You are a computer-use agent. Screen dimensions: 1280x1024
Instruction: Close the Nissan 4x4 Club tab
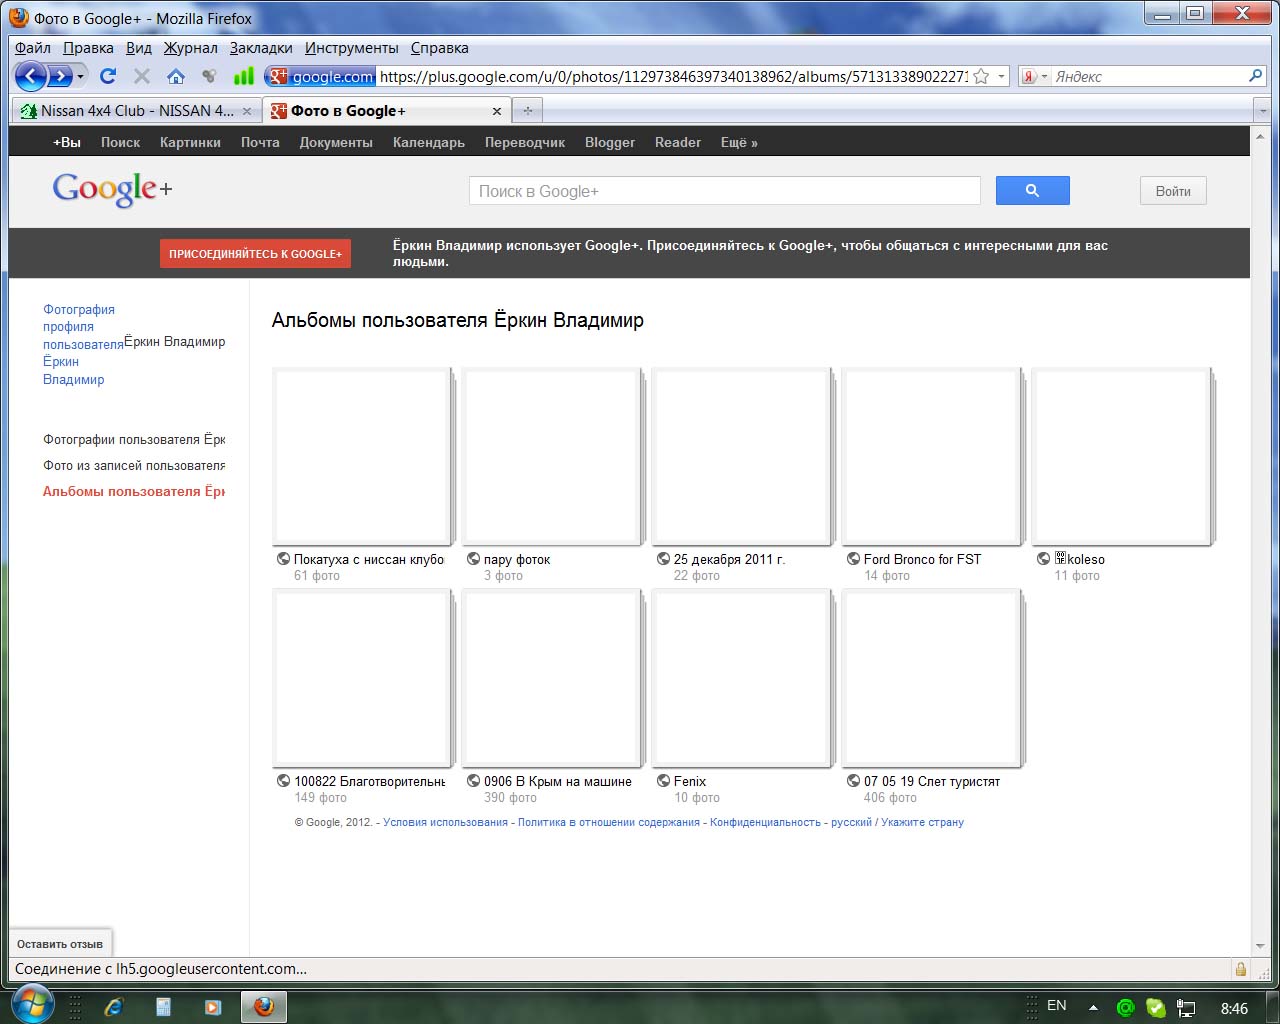pos(247,111)
